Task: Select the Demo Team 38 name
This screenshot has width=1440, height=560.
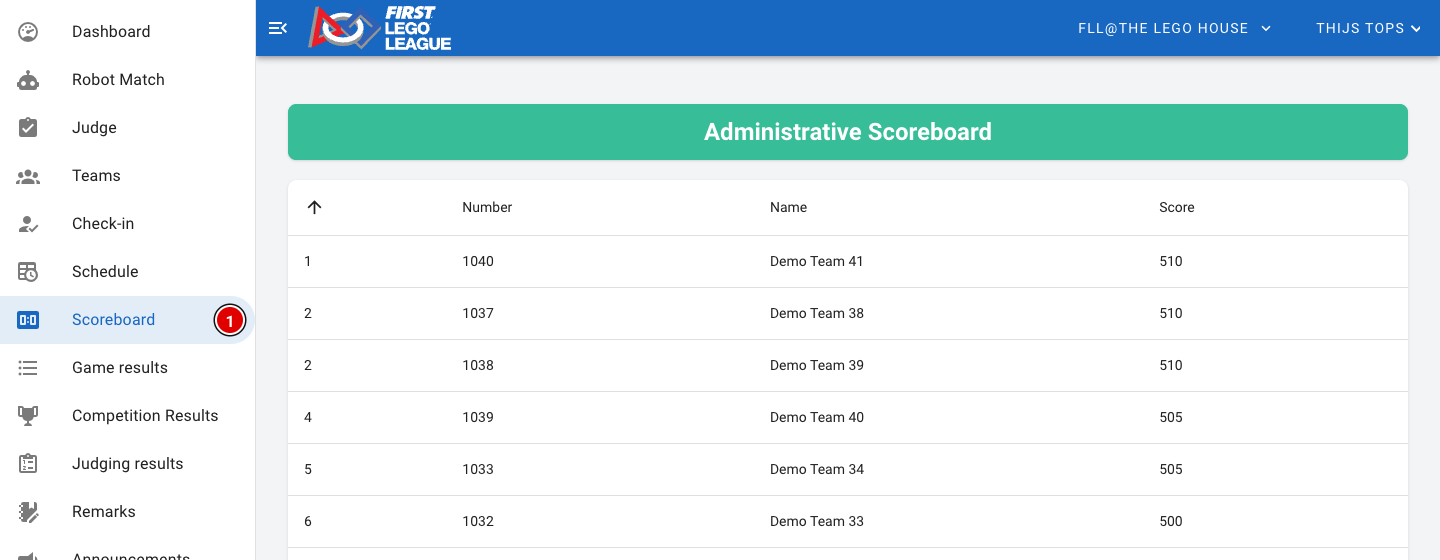Action: (x=817, y=313)
